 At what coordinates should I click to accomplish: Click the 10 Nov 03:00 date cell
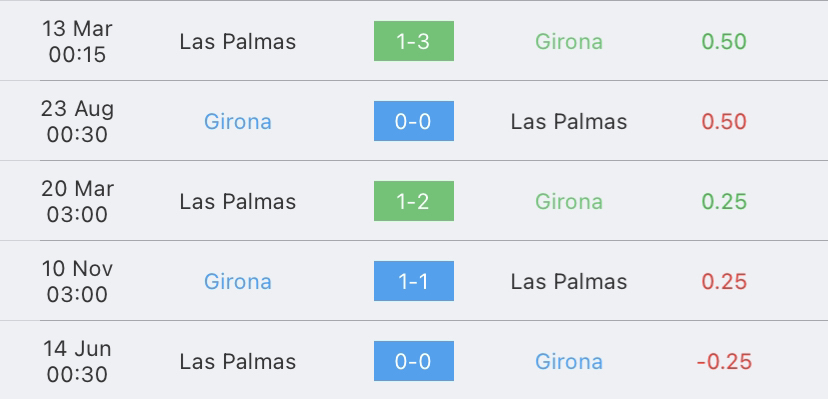pyautogui.click(x=77, y=281)
